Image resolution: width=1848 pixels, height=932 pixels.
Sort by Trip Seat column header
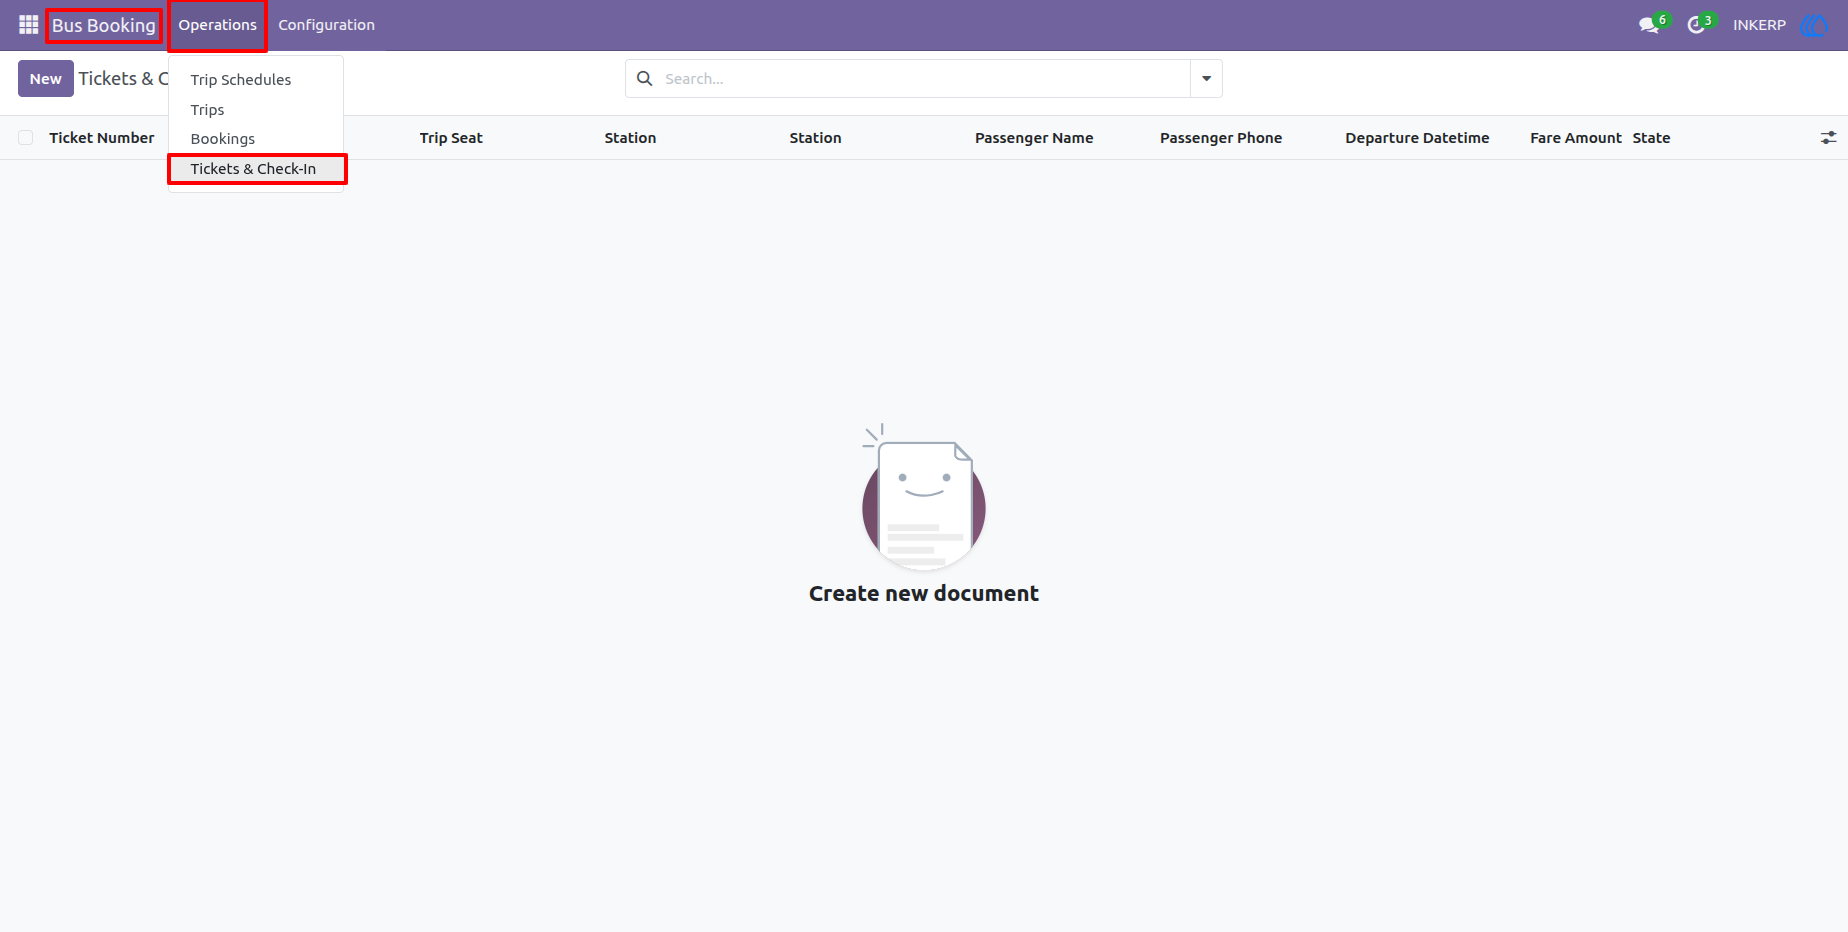pos(451,138)
